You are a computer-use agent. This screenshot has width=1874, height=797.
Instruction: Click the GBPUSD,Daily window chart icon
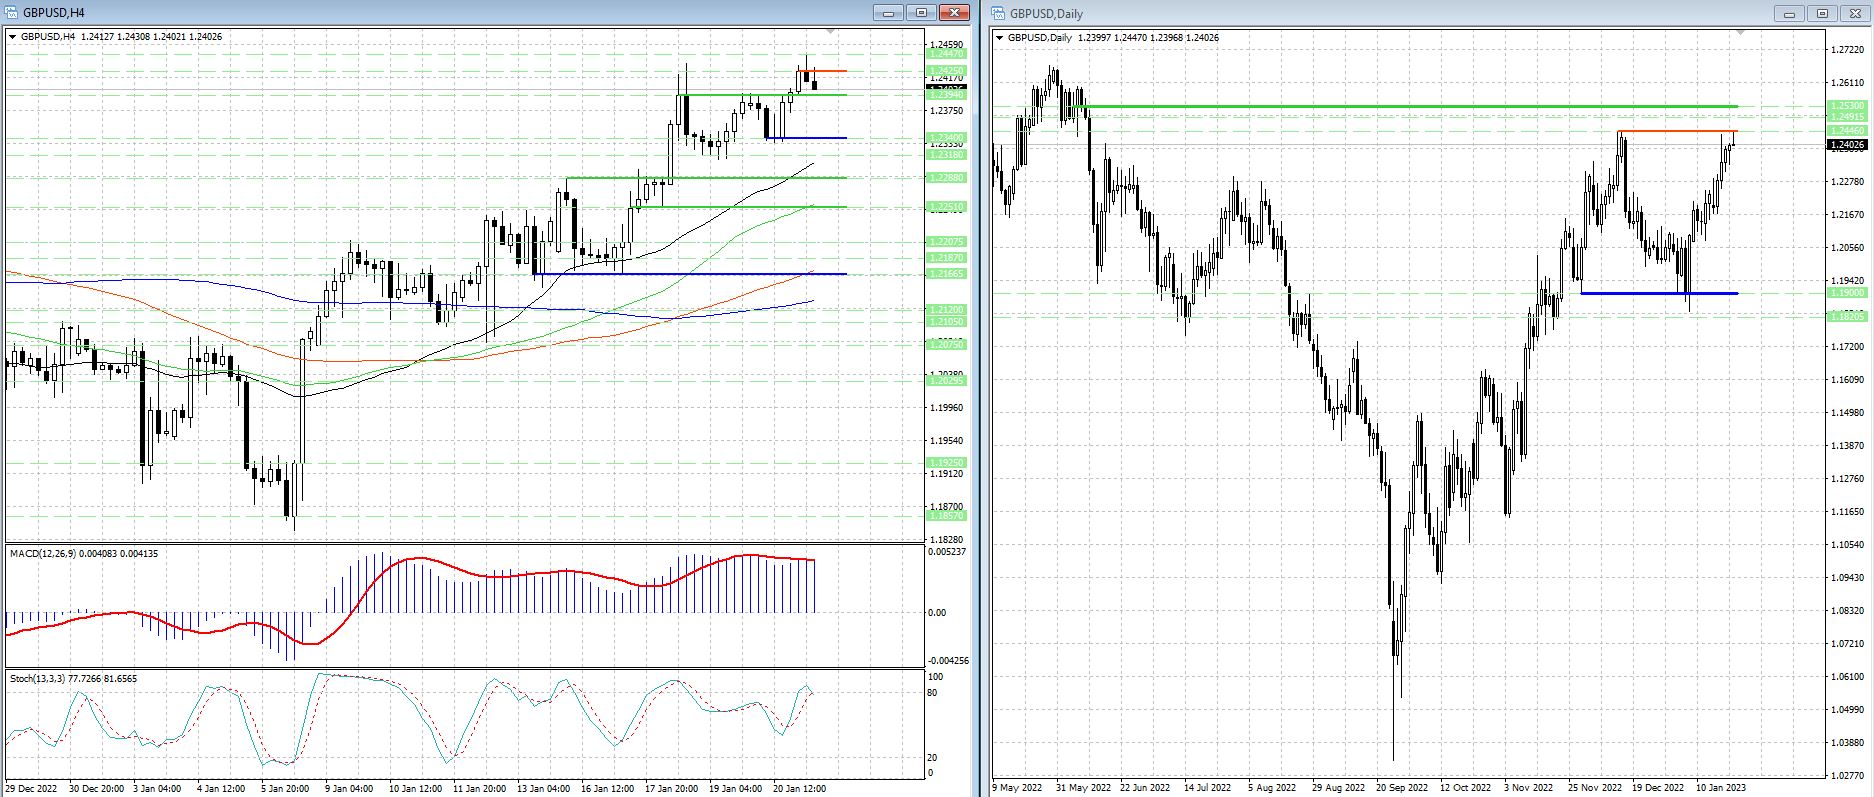coord(999,13)
